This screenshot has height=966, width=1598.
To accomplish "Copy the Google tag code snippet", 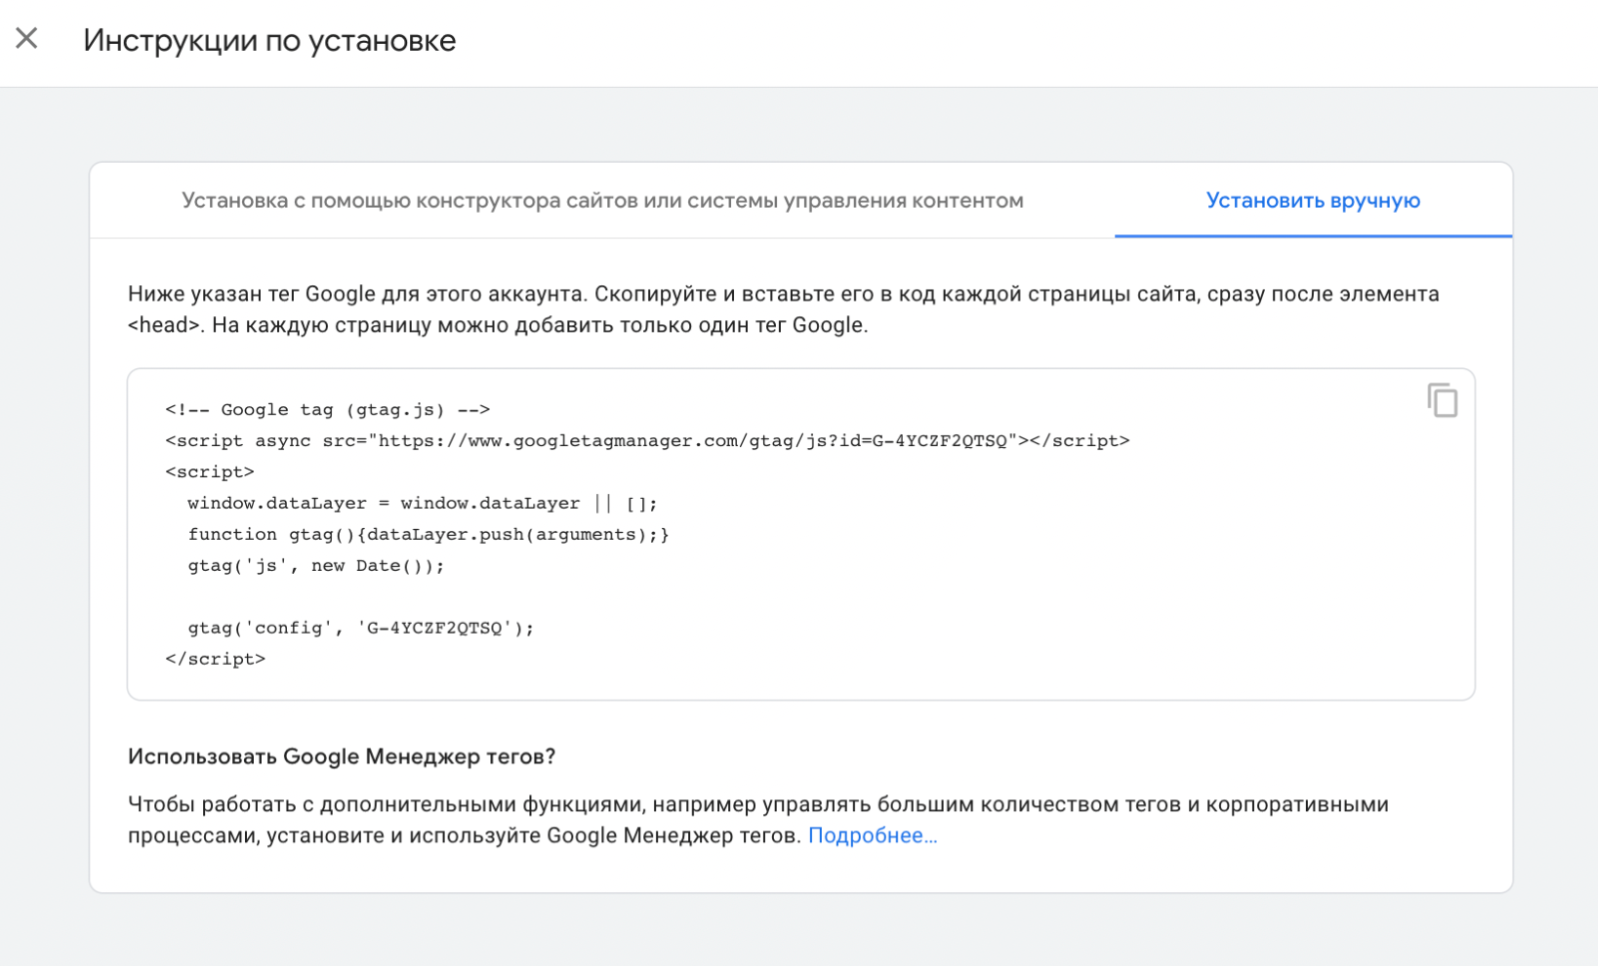I will tap(1441, 400).
